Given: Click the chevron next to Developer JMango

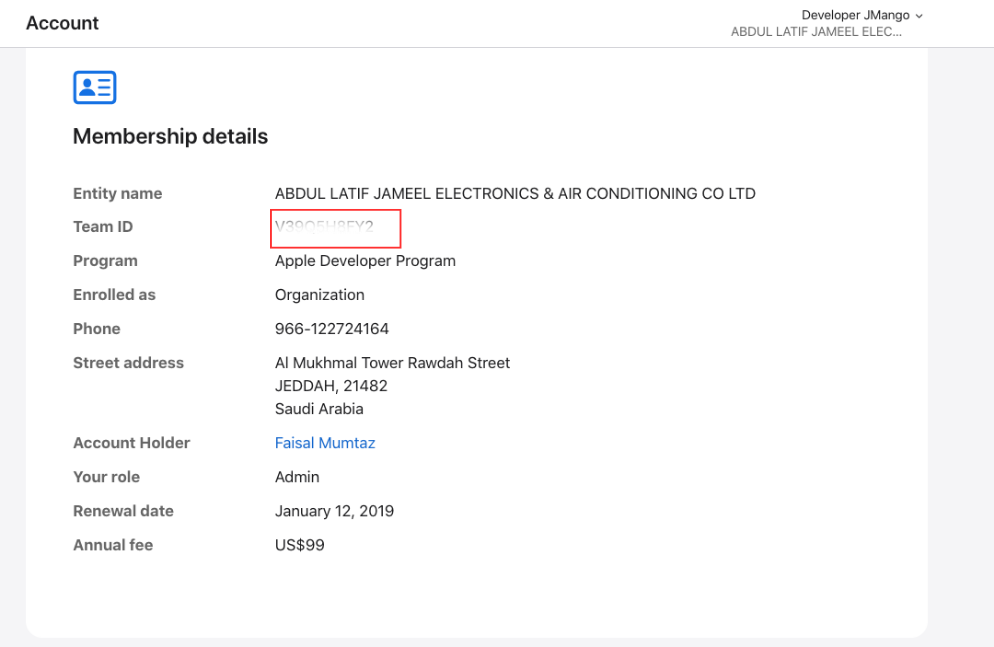Looking at the screenshot, I should click(x=919, y=16).
